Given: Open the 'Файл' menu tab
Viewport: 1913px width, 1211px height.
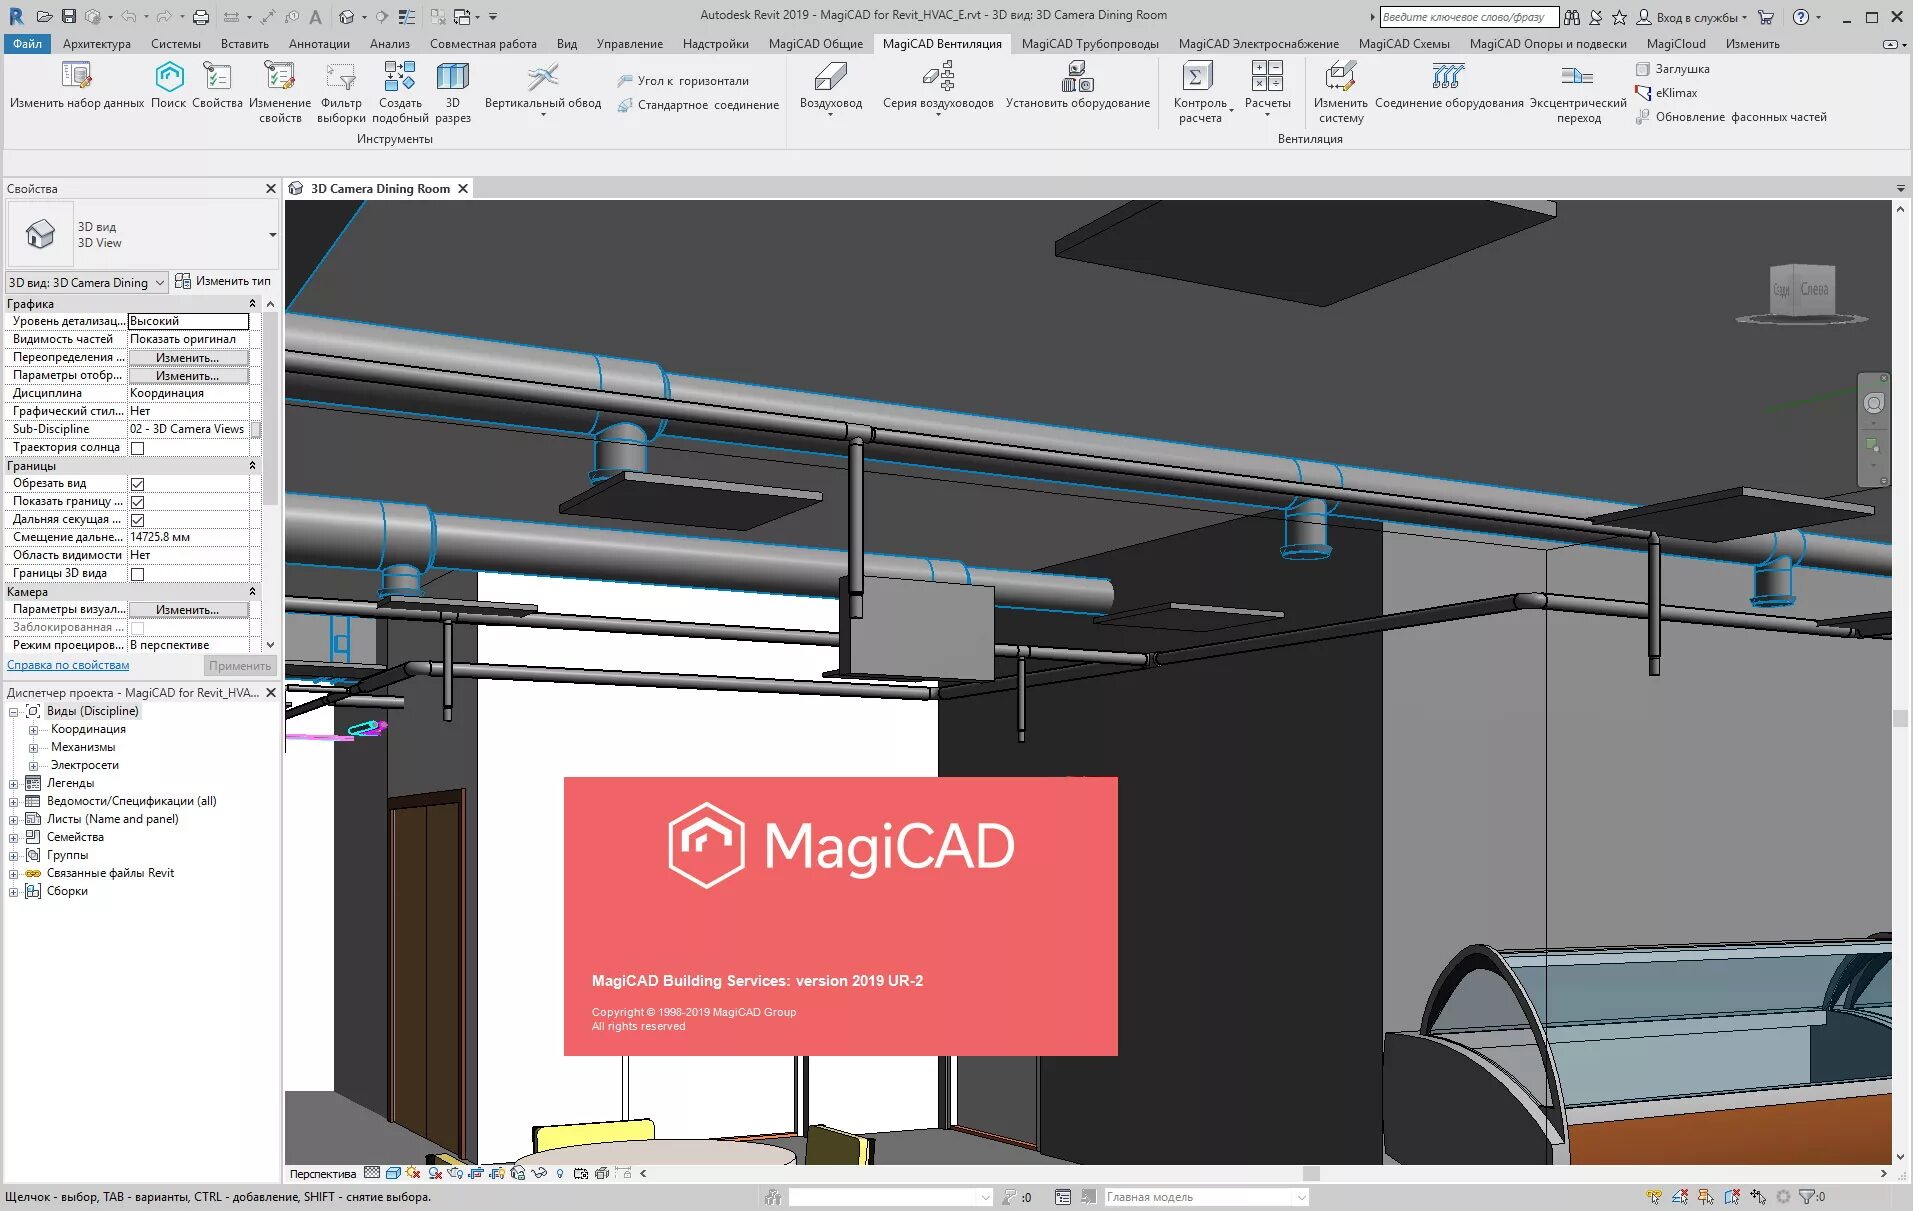Looking at the screenshot, I should point(27,44).
